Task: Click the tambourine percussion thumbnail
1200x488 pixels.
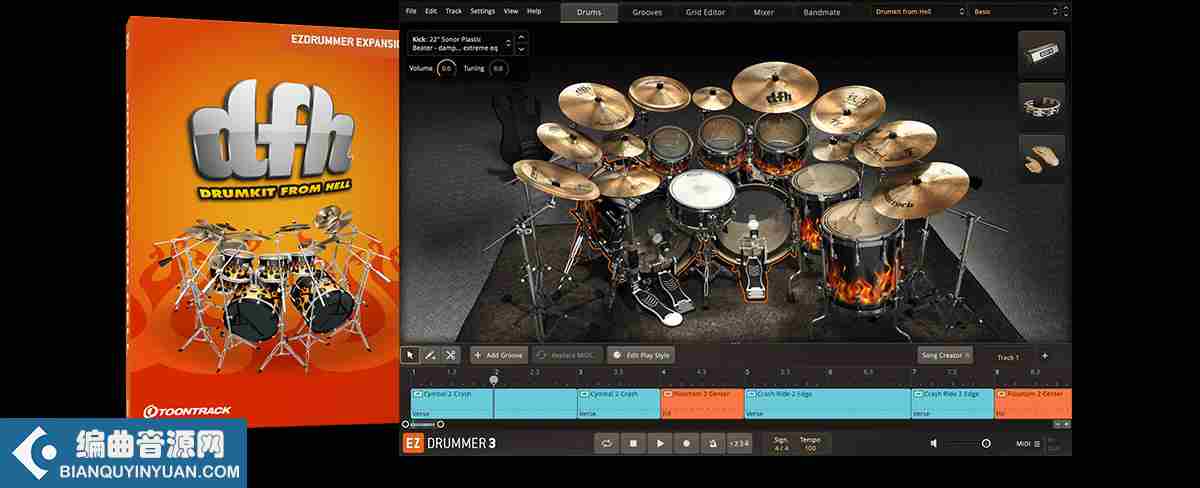Action: point(1041,104)
